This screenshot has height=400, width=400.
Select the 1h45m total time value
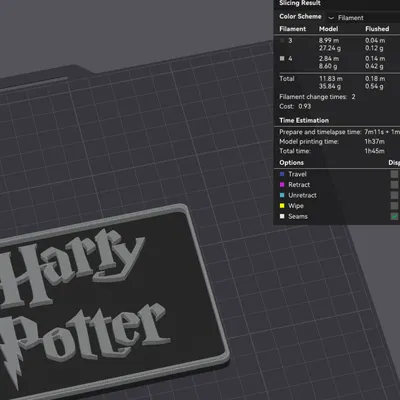click(x=375, y=151)
